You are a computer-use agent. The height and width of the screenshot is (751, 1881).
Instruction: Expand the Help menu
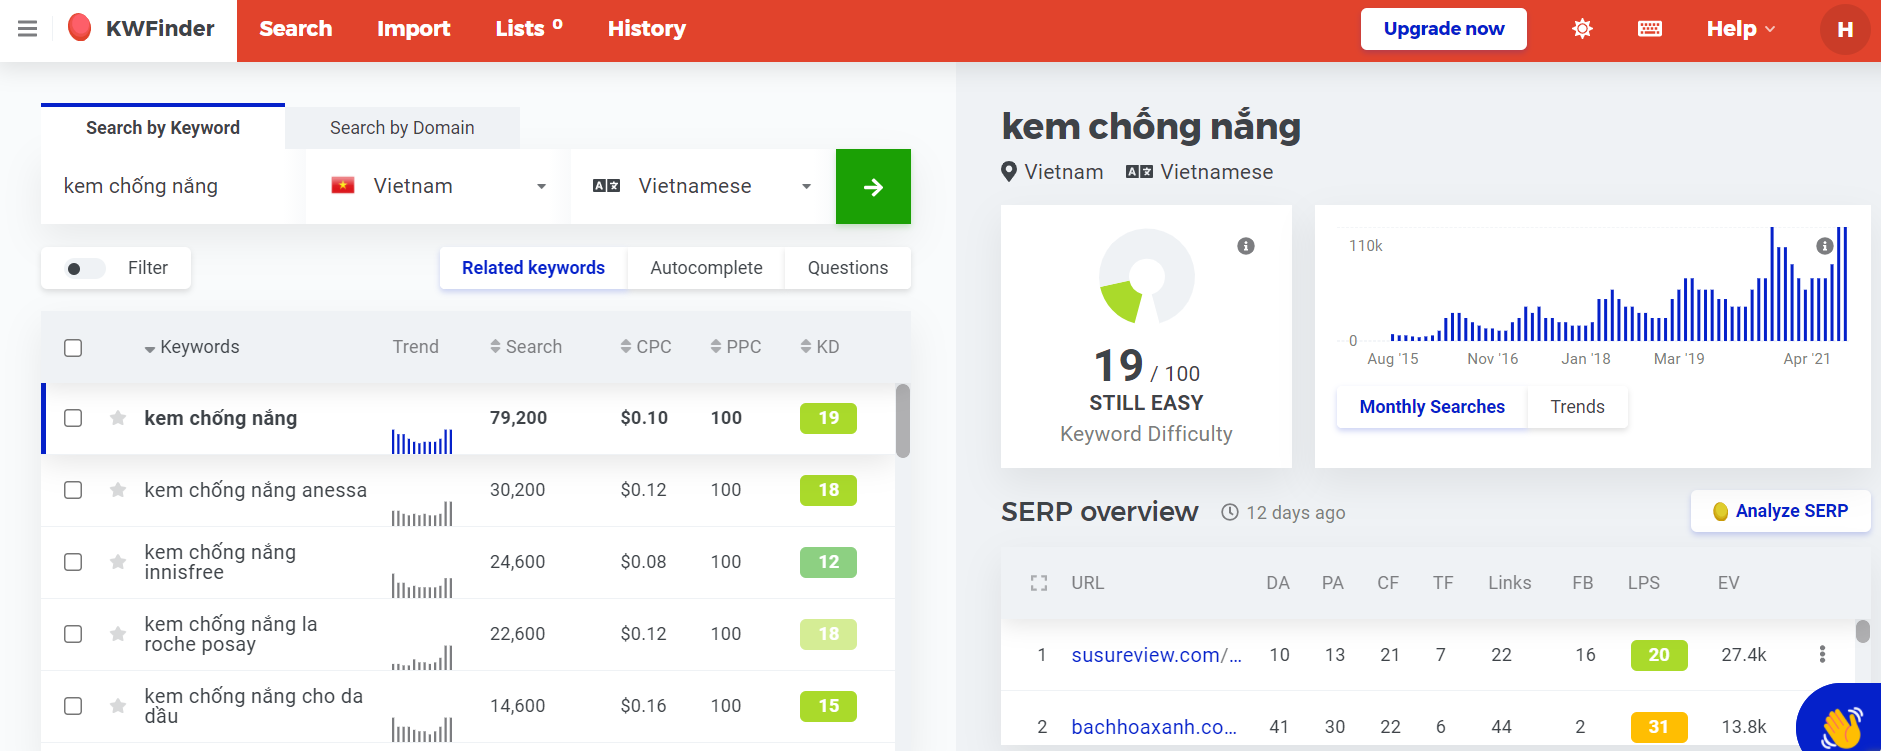pyautogui.click(x=1741, y=29)
